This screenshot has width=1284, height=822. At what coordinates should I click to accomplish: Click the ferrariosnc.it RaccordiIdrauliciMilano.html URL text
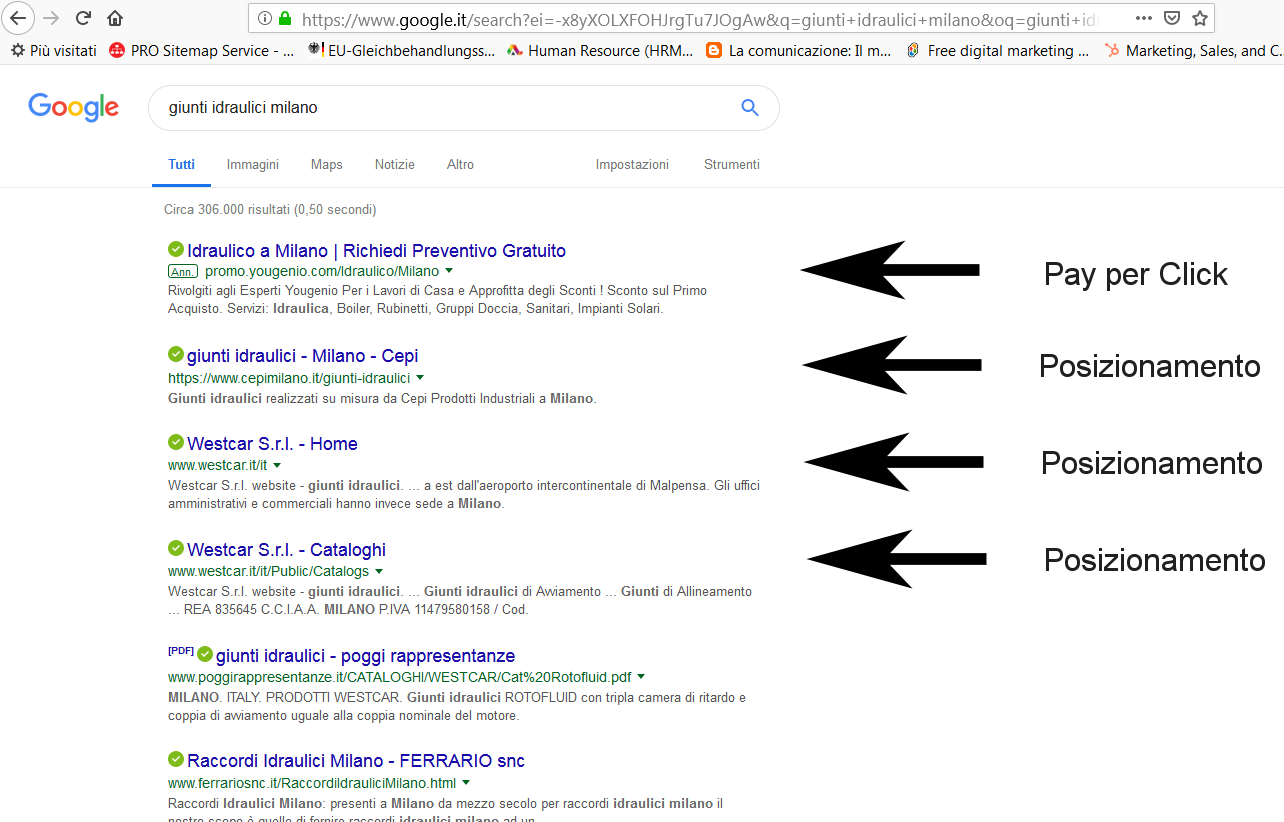pyautogui.click(x=312, y=782)
